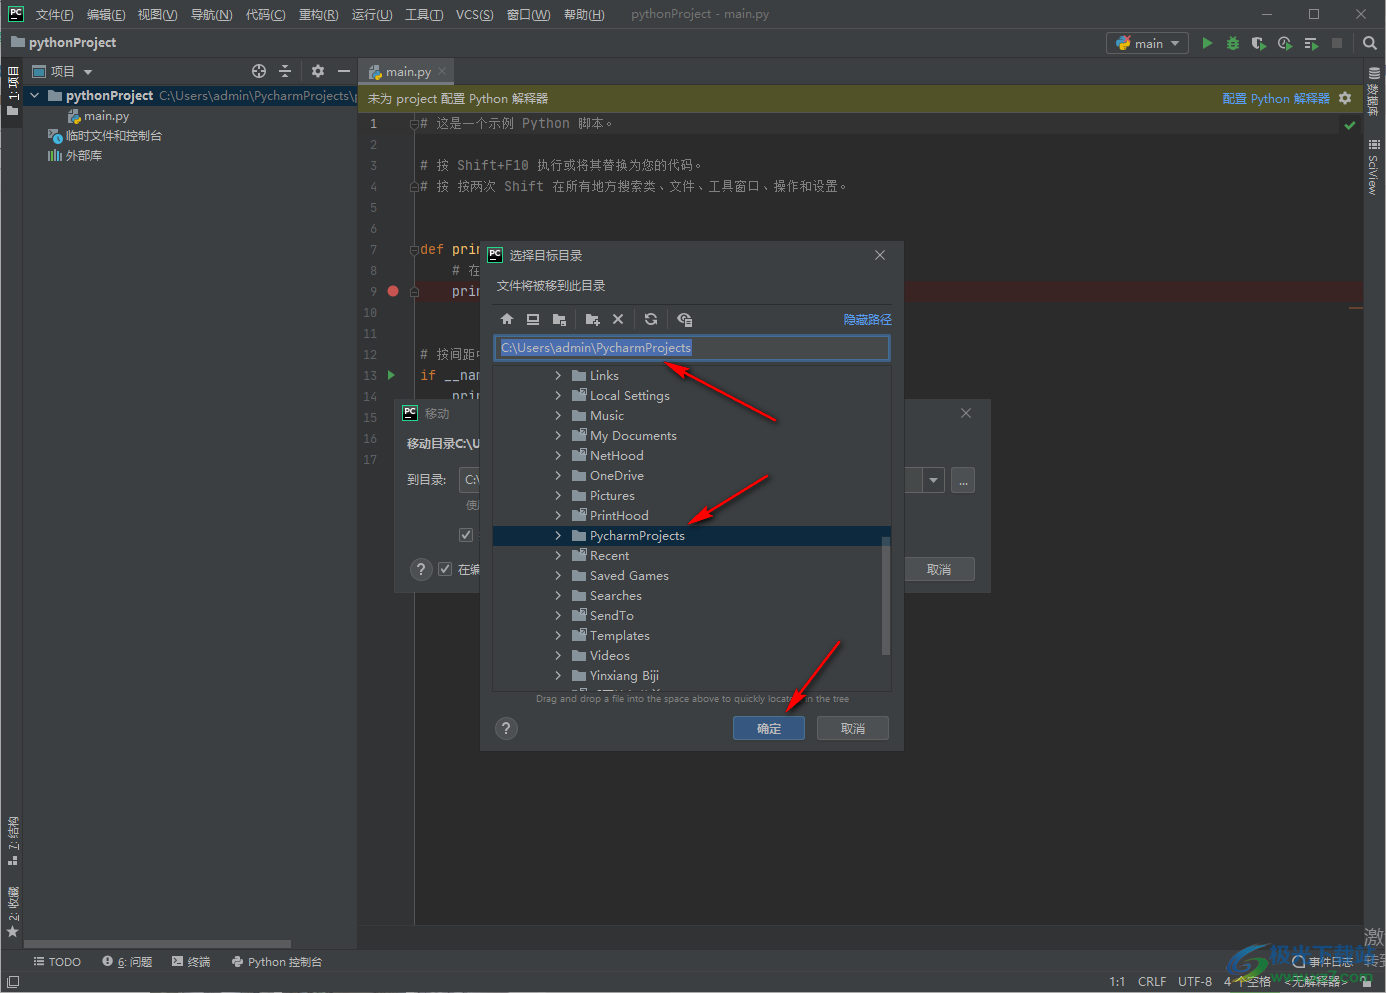Collapse all icon in project panel header
This screenshot has width=1386, height=993.
[285, 71]
